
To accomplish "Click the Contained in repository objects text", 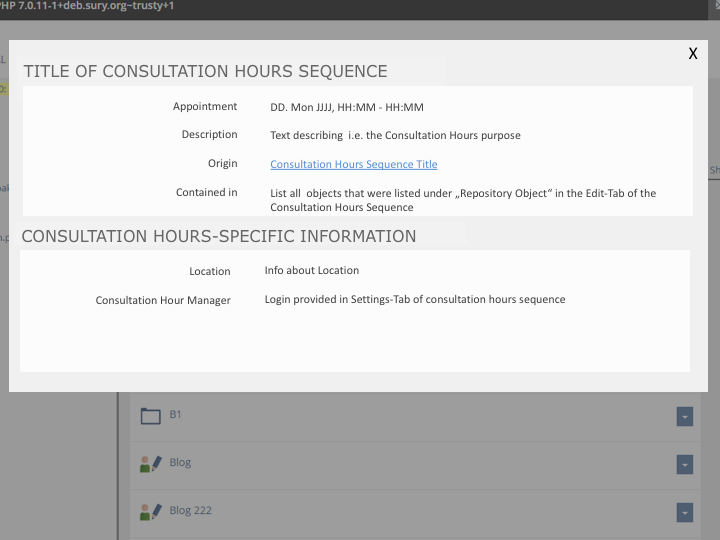I will [x=463, y=200].
